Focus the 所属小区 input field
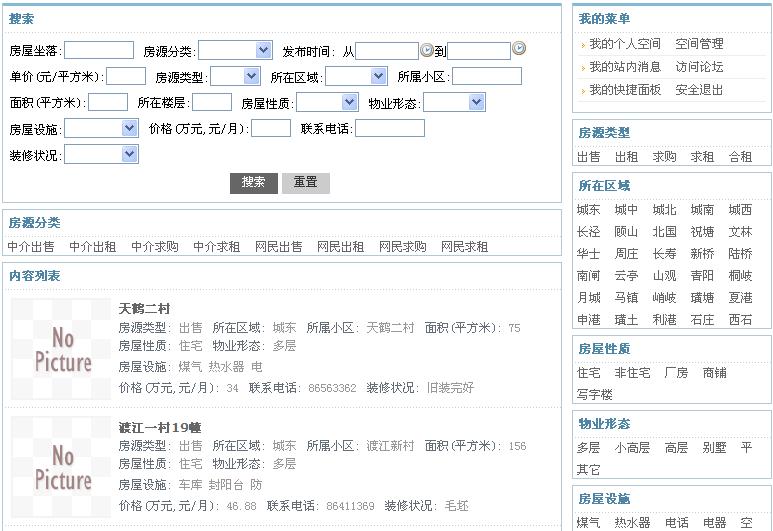The width and height of the screenshot is (773, 531). 487,76
